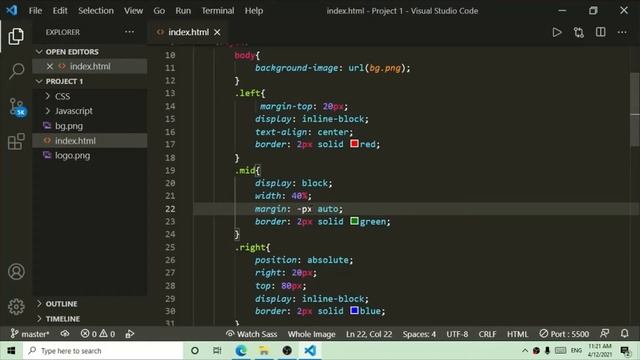The image size is (640, 360).
Task: Open Microsoft Edge from the taskbar
Action: 241,351
